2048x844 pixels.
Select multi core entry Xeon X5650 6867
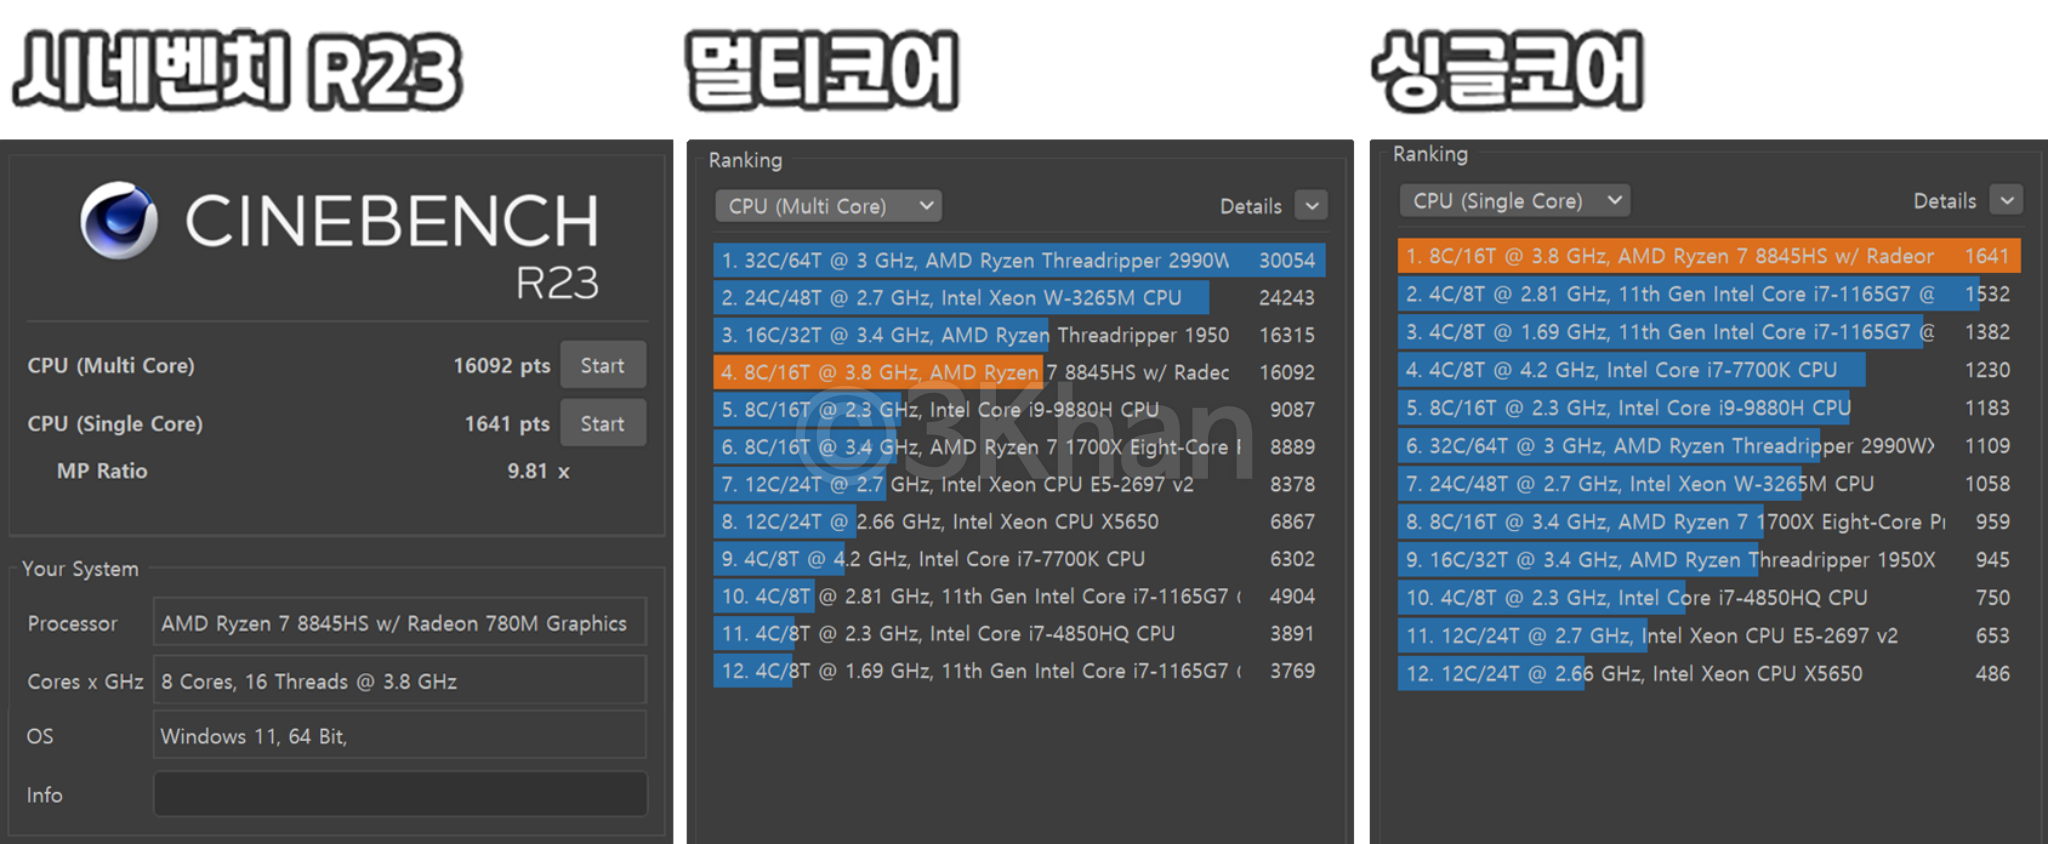[1019, 521]
